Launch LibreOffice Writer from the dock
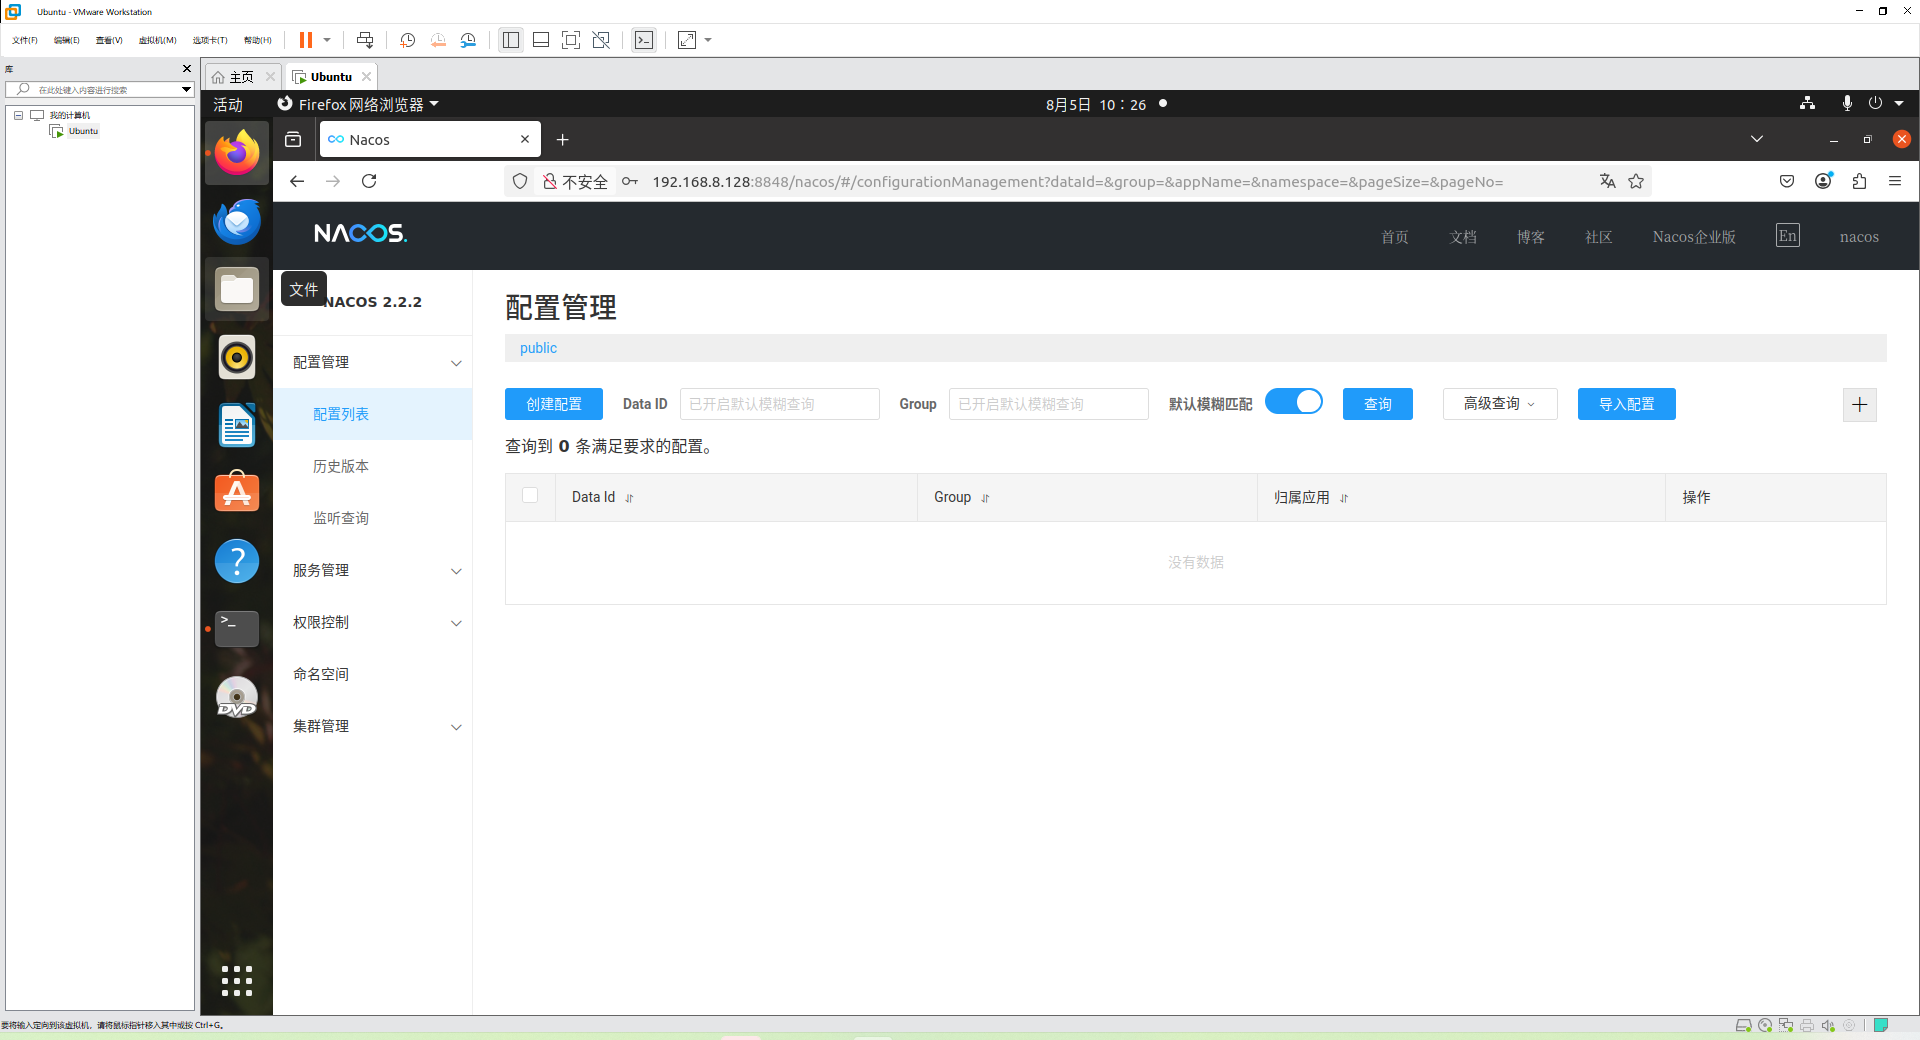This screenshot has width=1920, height=1040. coord(237,425)
